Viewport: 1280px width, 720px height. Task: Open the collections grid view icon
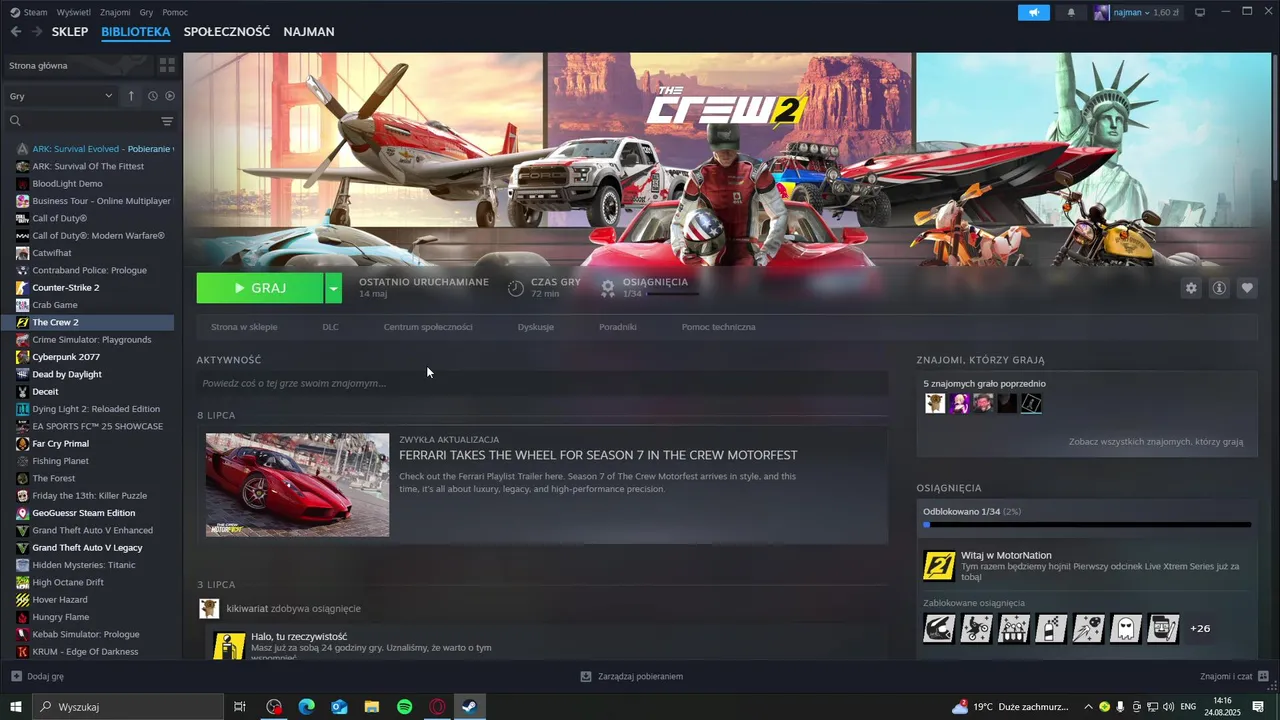[x=167, y=65]
